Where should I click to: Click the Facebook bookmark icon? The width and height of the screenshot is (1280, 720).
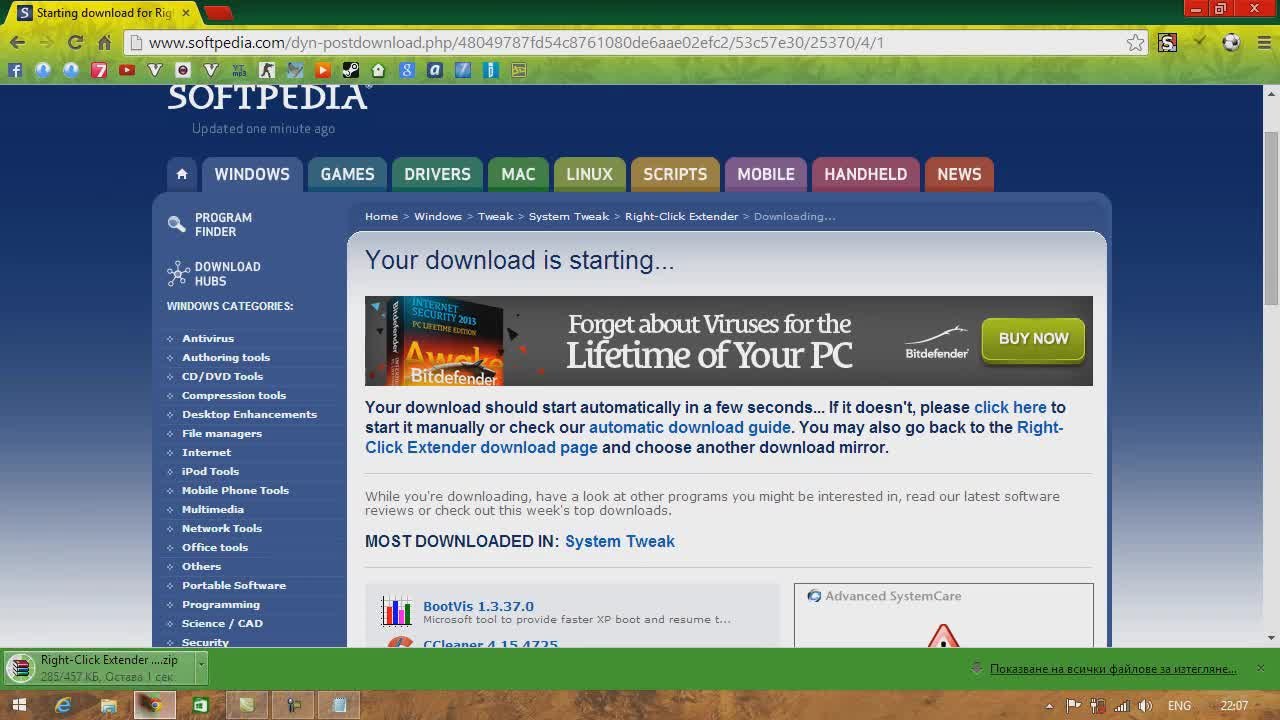pyautogui.click(x=15, y=70)
